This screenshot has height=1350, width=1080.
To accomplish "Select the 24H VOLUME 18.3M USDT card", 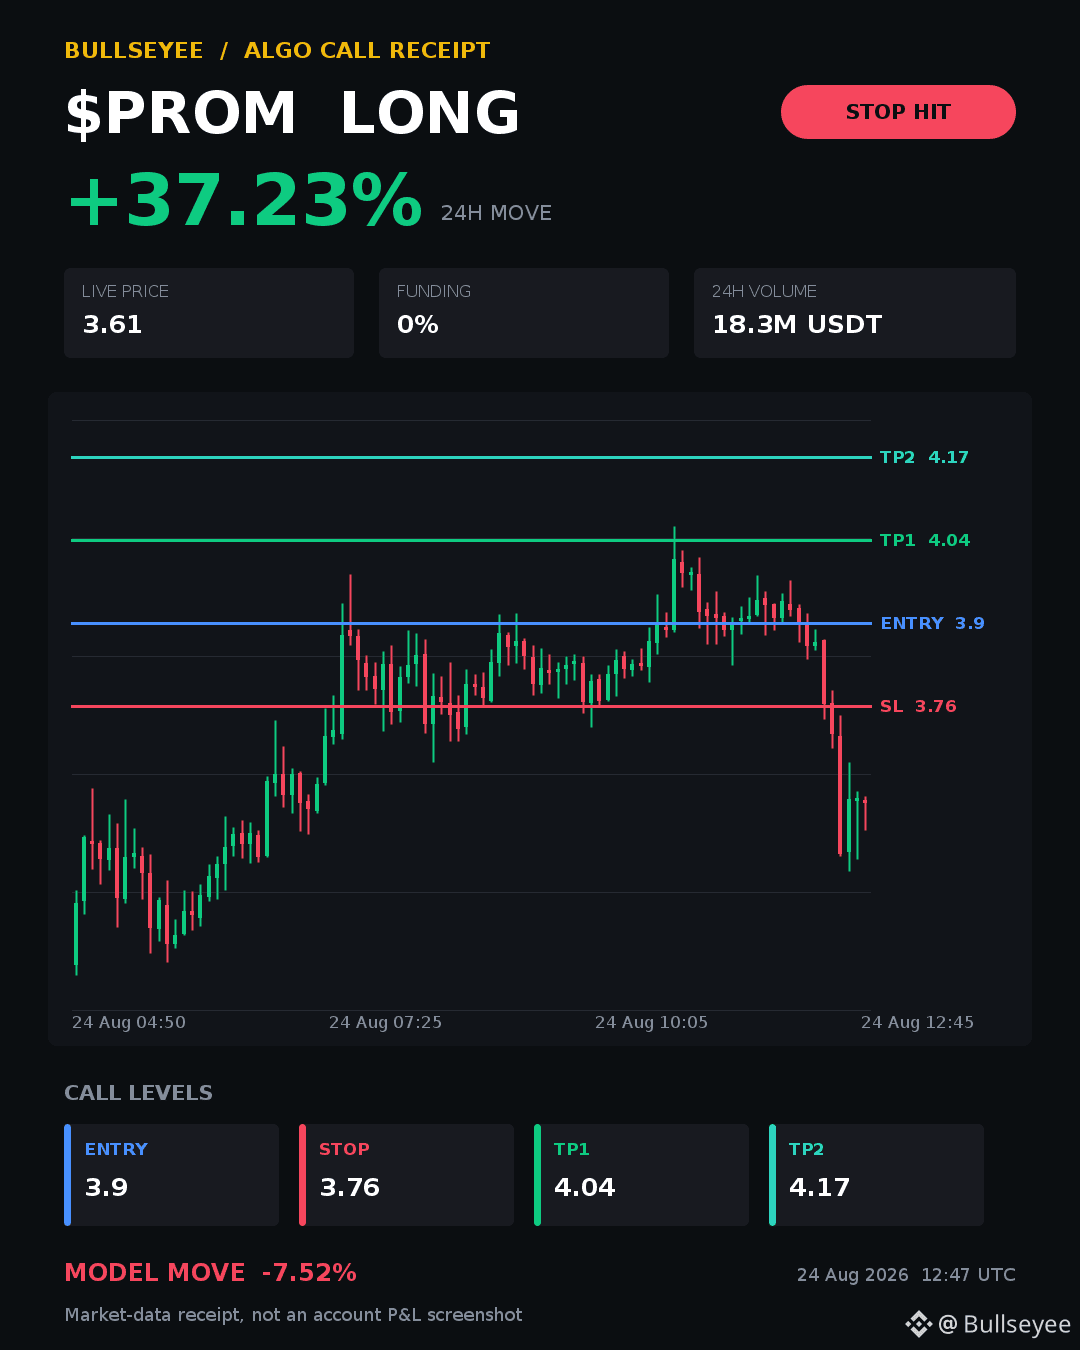I will click(855, 313).
